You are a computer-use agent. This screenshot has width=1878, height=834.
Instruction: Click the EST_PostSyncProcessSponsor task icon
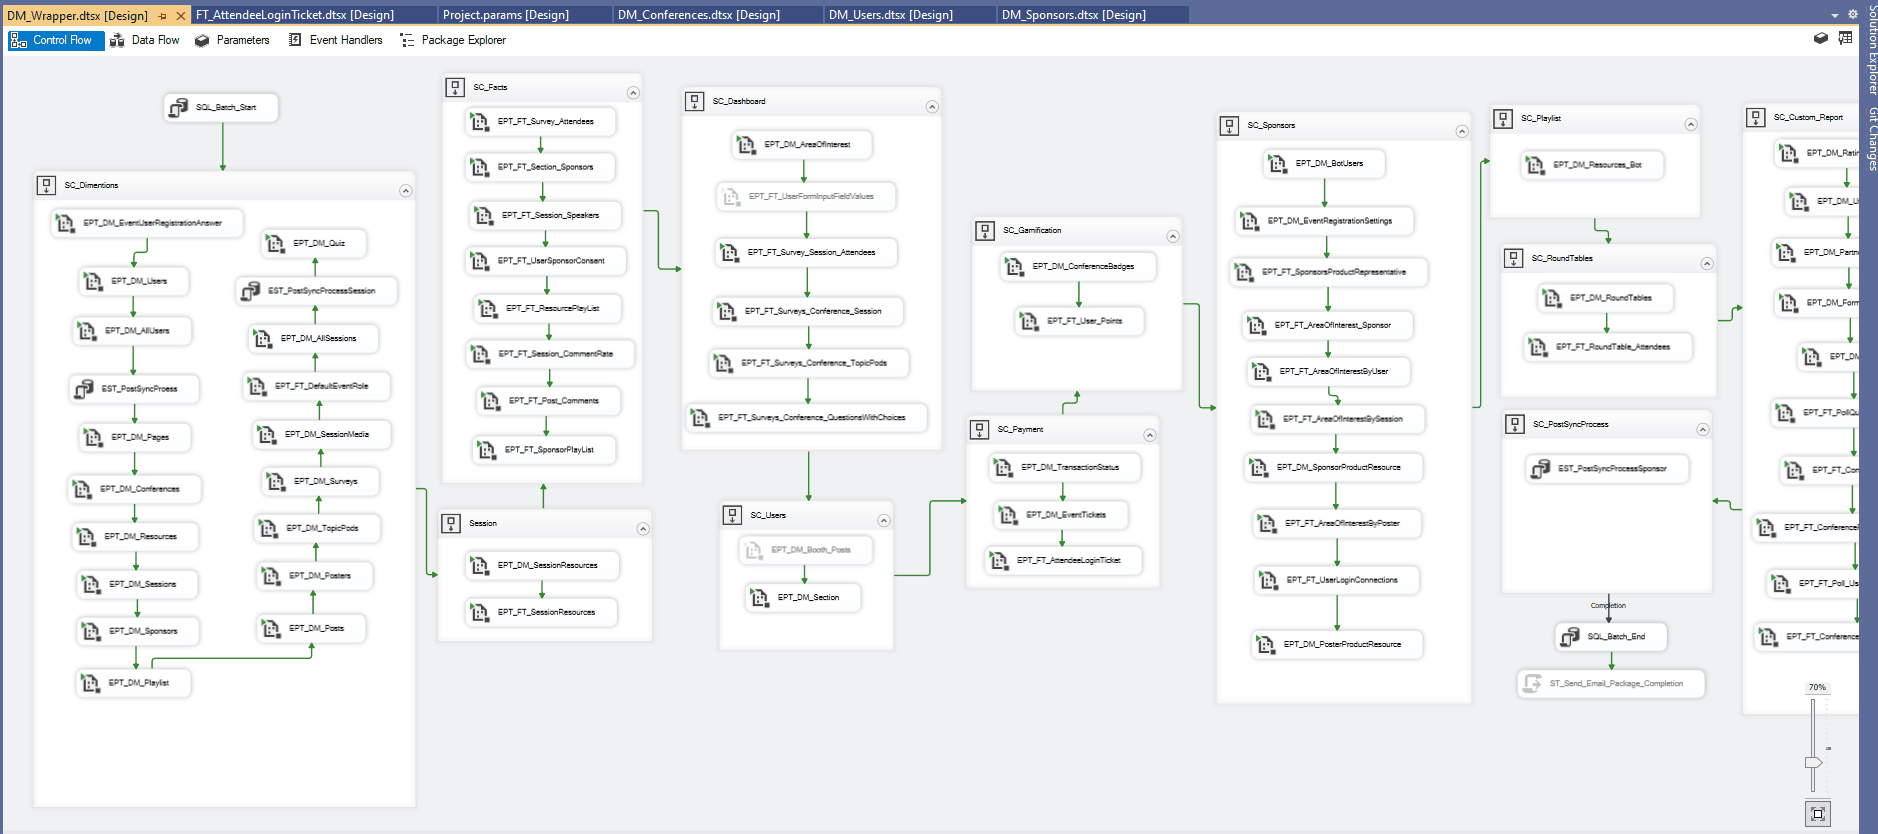pos(1540,468)
